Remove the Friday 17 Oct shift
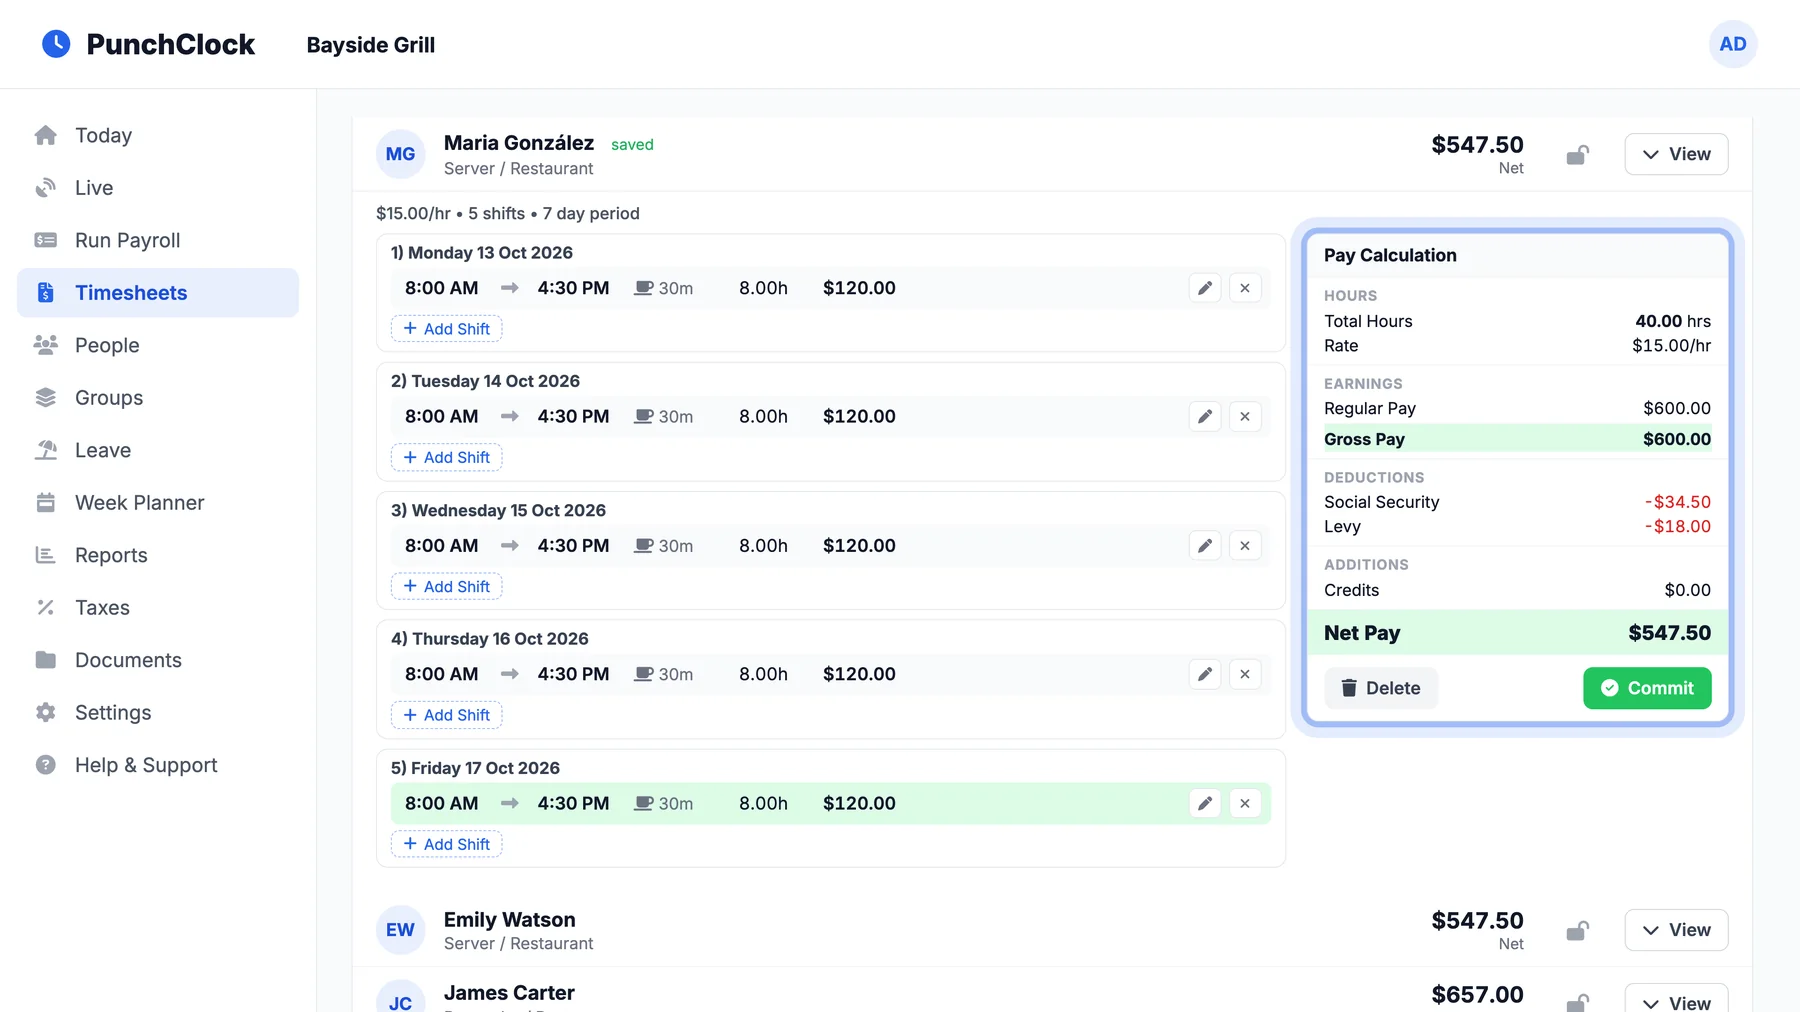Viewport: 1800px width, 1012px height. [1245, 803]
